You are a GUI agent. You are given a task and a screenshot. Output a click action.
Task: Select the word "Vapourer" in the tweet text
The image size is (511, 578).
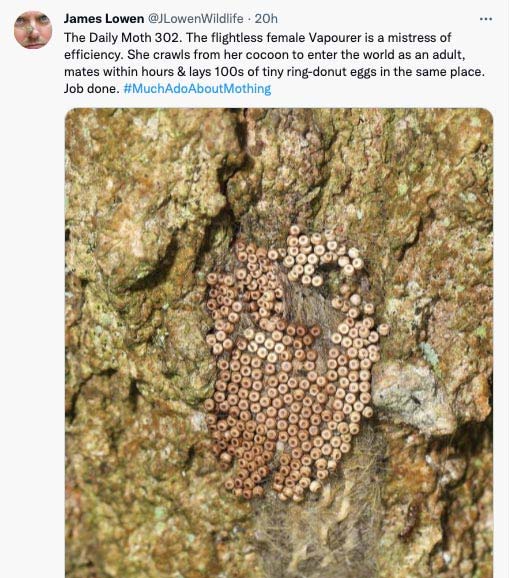click(x=334, y=38)
